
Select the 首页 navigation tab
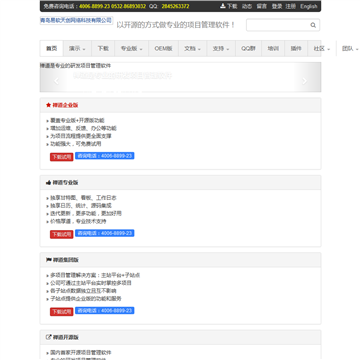(51, 49)
